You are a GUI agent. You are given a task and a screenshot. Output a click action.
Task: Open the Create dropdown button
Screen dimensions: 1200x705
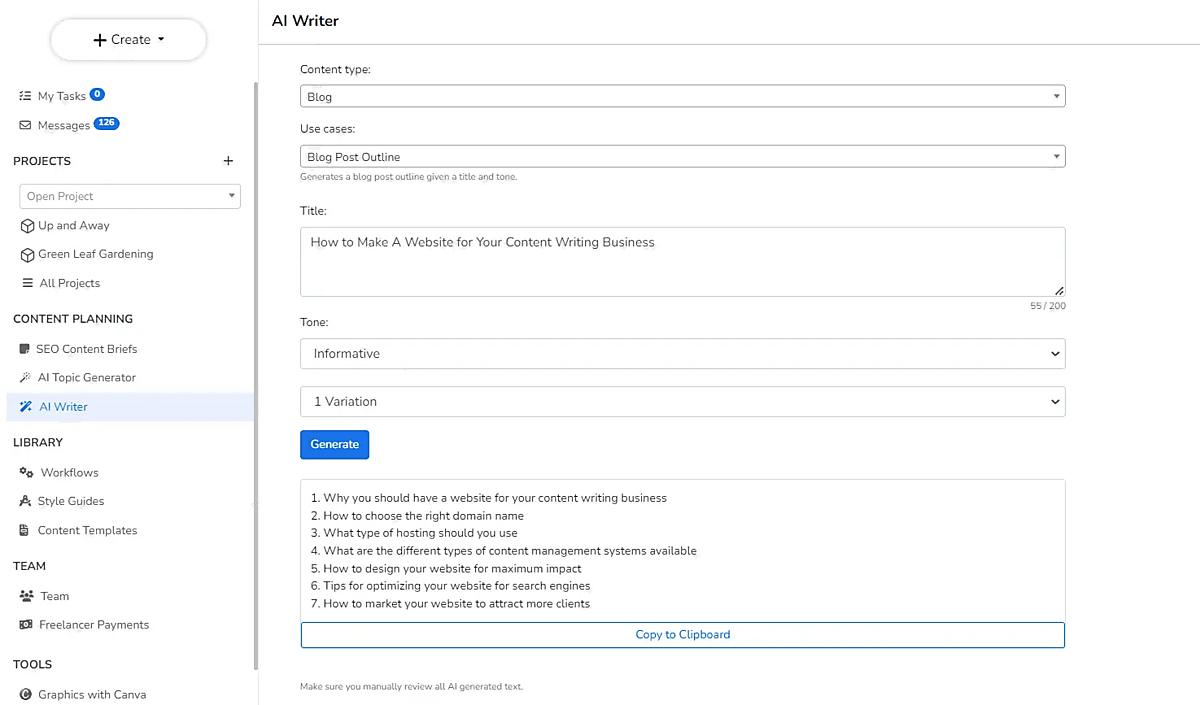(128, 40)
